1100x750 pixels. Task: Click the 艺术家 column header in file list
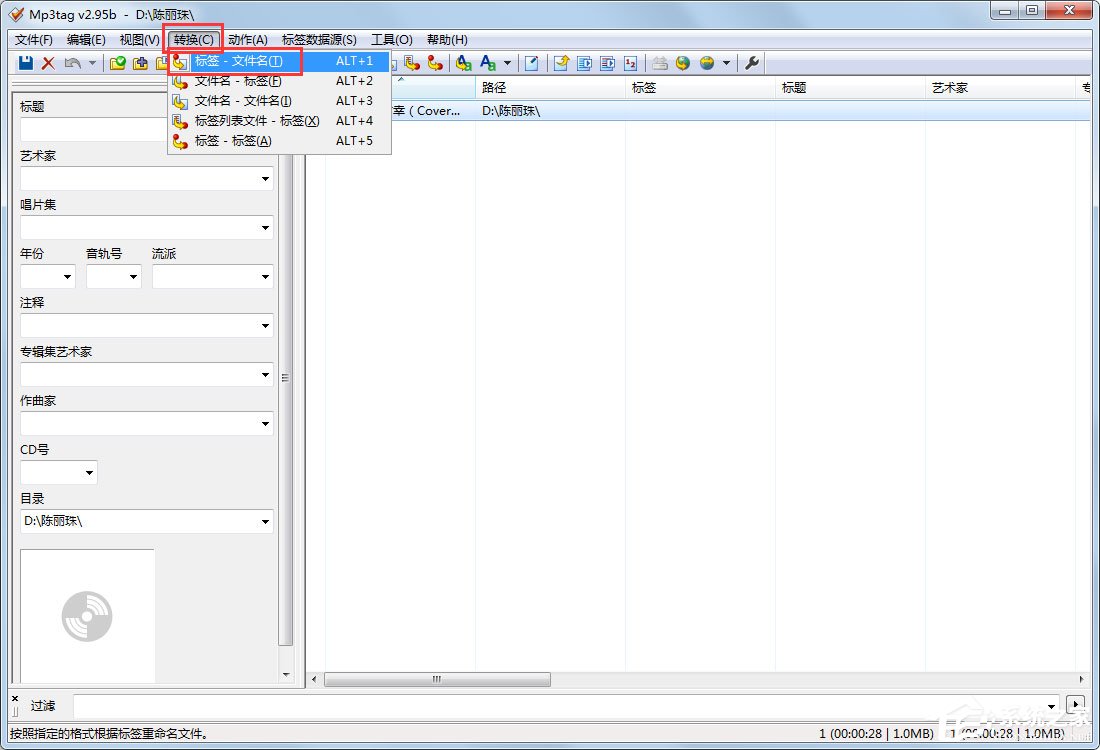tap(1000, 88)
